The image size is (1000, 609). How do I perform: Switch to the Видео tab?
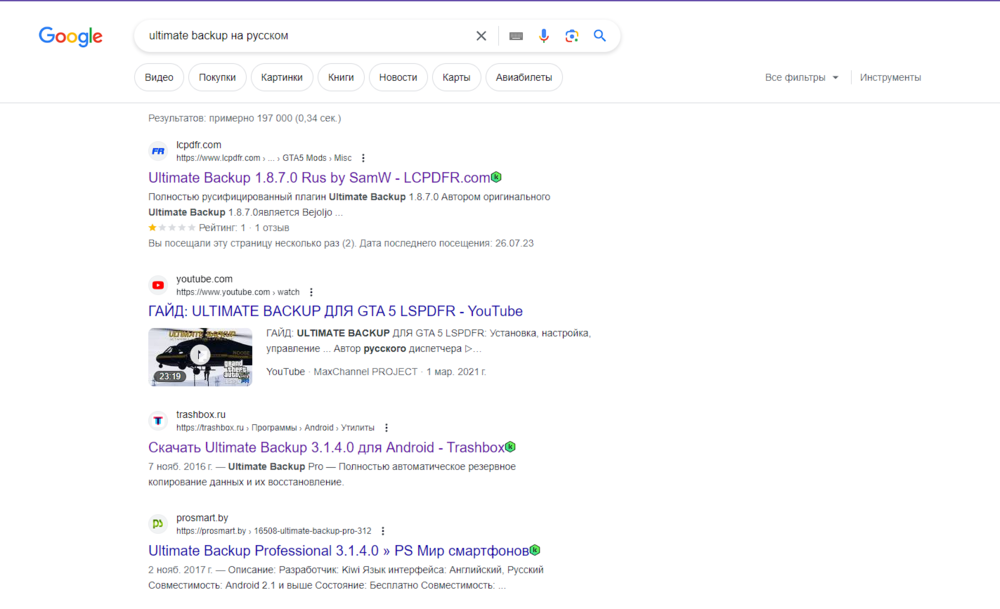(158, 76)
